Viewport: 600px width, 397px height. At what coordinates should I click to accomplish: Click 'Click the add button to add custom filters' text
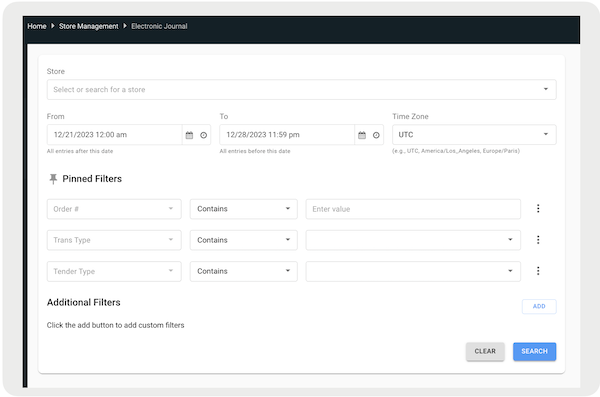pyautogui.click(x=116, y=325)
